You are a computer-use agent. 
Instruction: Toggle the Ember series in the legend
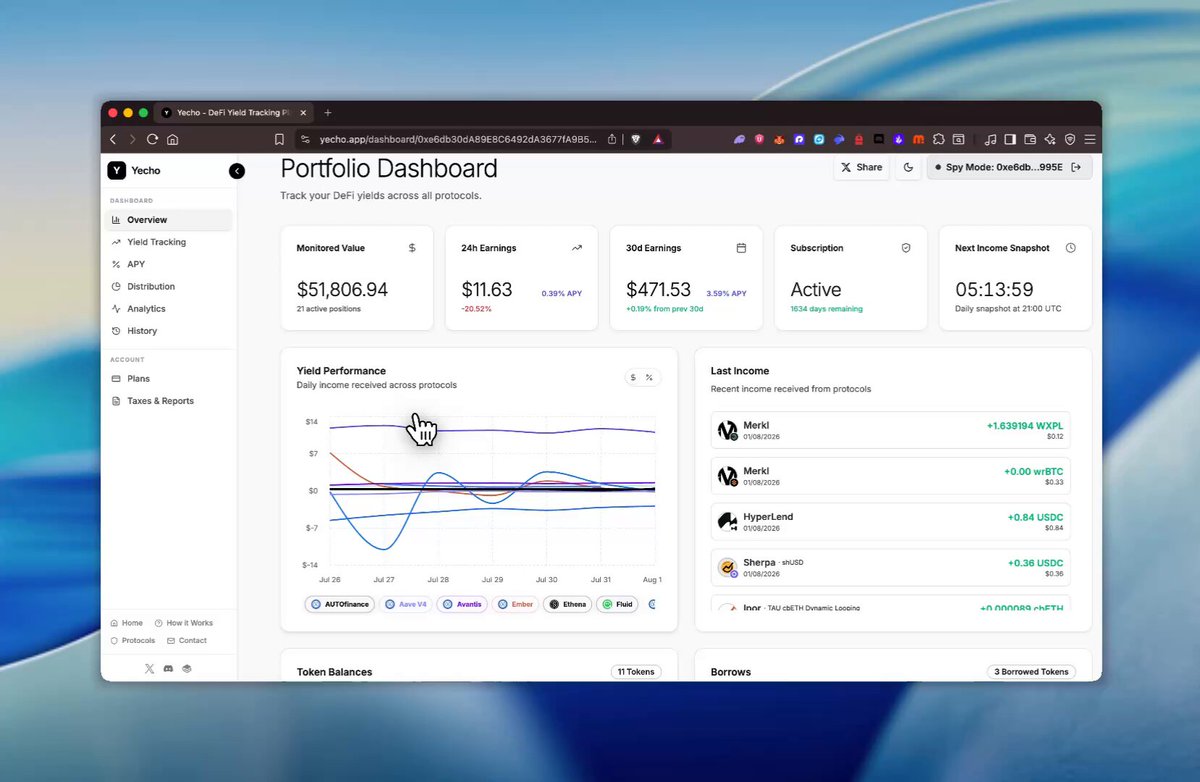[515, 604]
